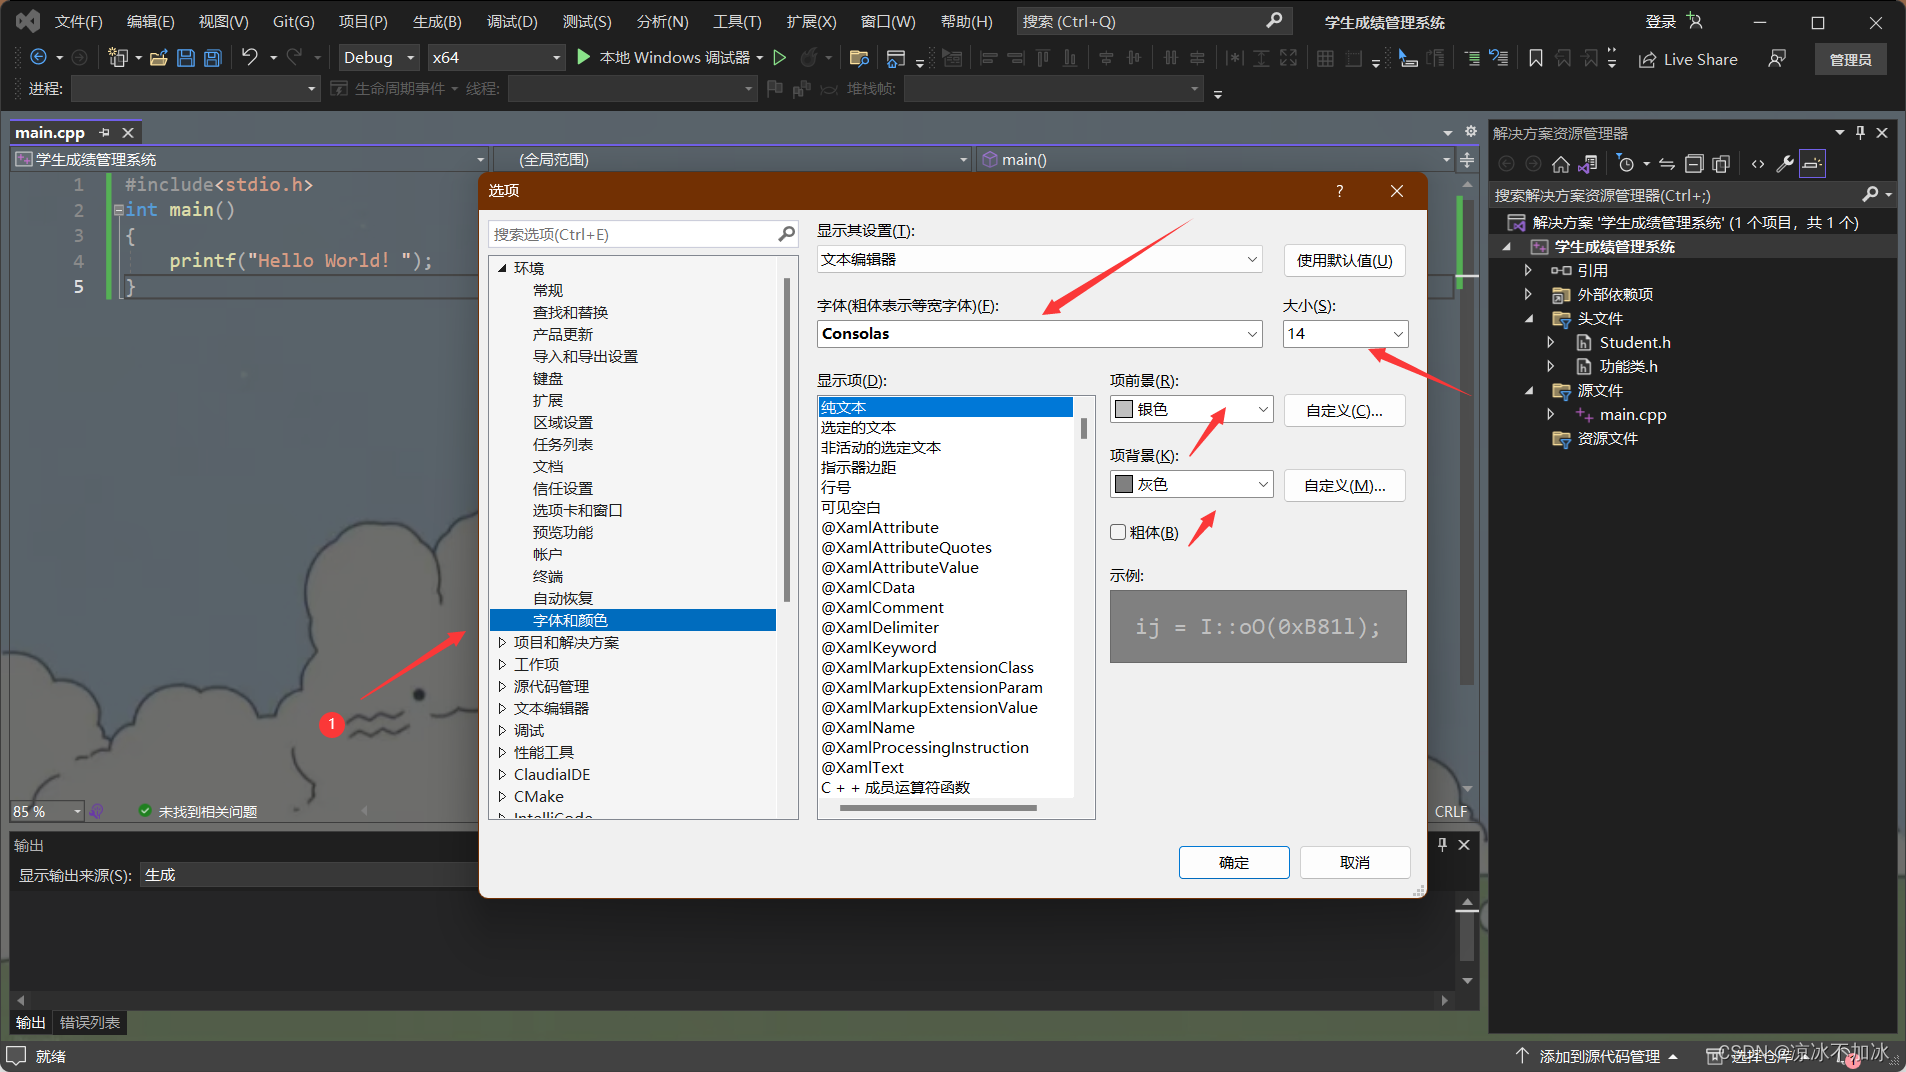The width and height of the screenshot is (1906, 1072).
Task: Expand the 文本编辑器 options tree node
Action: [503, 708]
